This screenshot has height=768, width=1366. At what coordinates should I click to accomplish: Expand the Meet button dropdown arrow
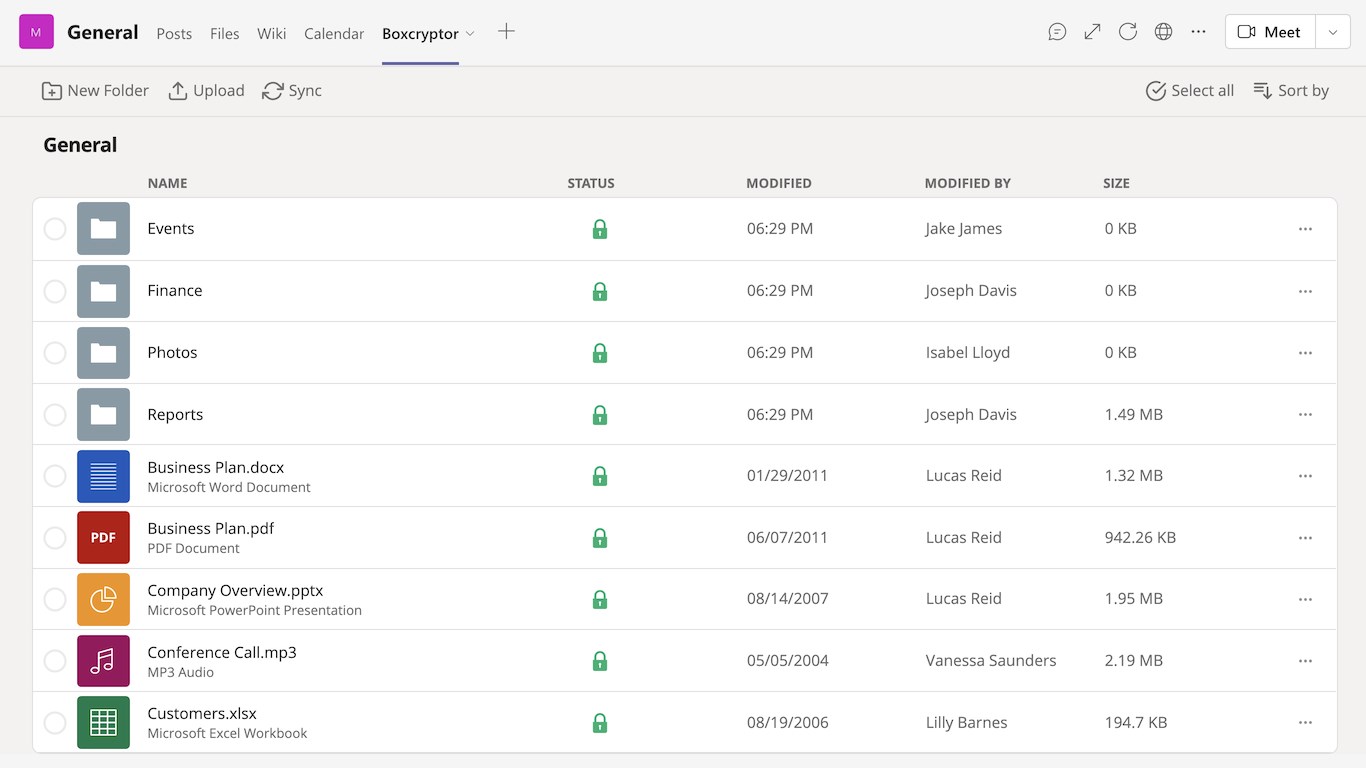pyautogui.click(x=1332, y=32)
